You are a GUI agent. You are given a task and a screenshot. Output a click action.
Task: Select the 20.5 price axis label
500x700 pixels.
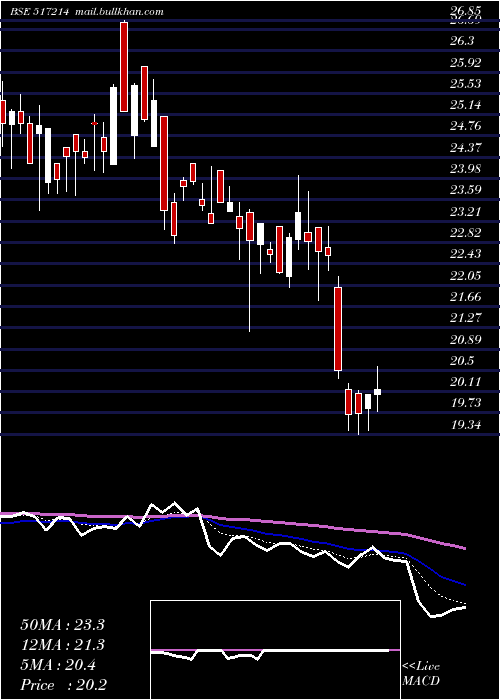(462, 360)
